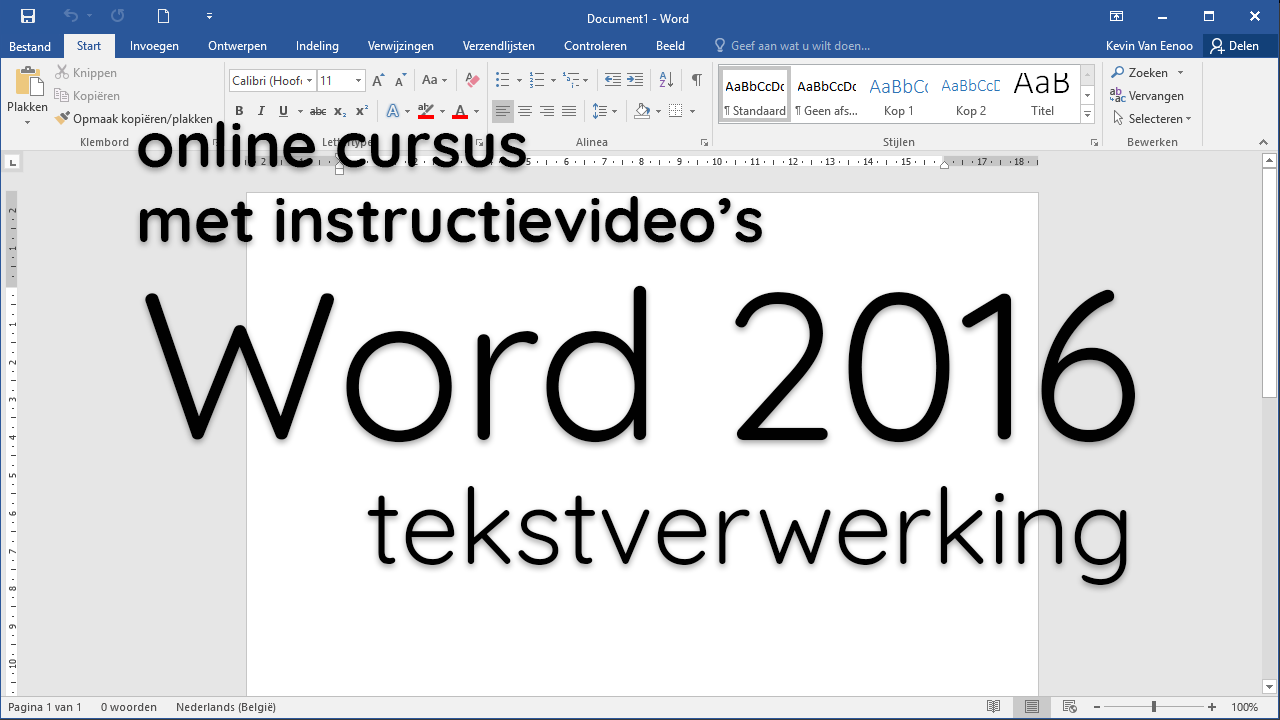The width and height of the screenshot is (1280, 720).
Task: Toggle underline formatting
Action: click(x=284, y=111)
